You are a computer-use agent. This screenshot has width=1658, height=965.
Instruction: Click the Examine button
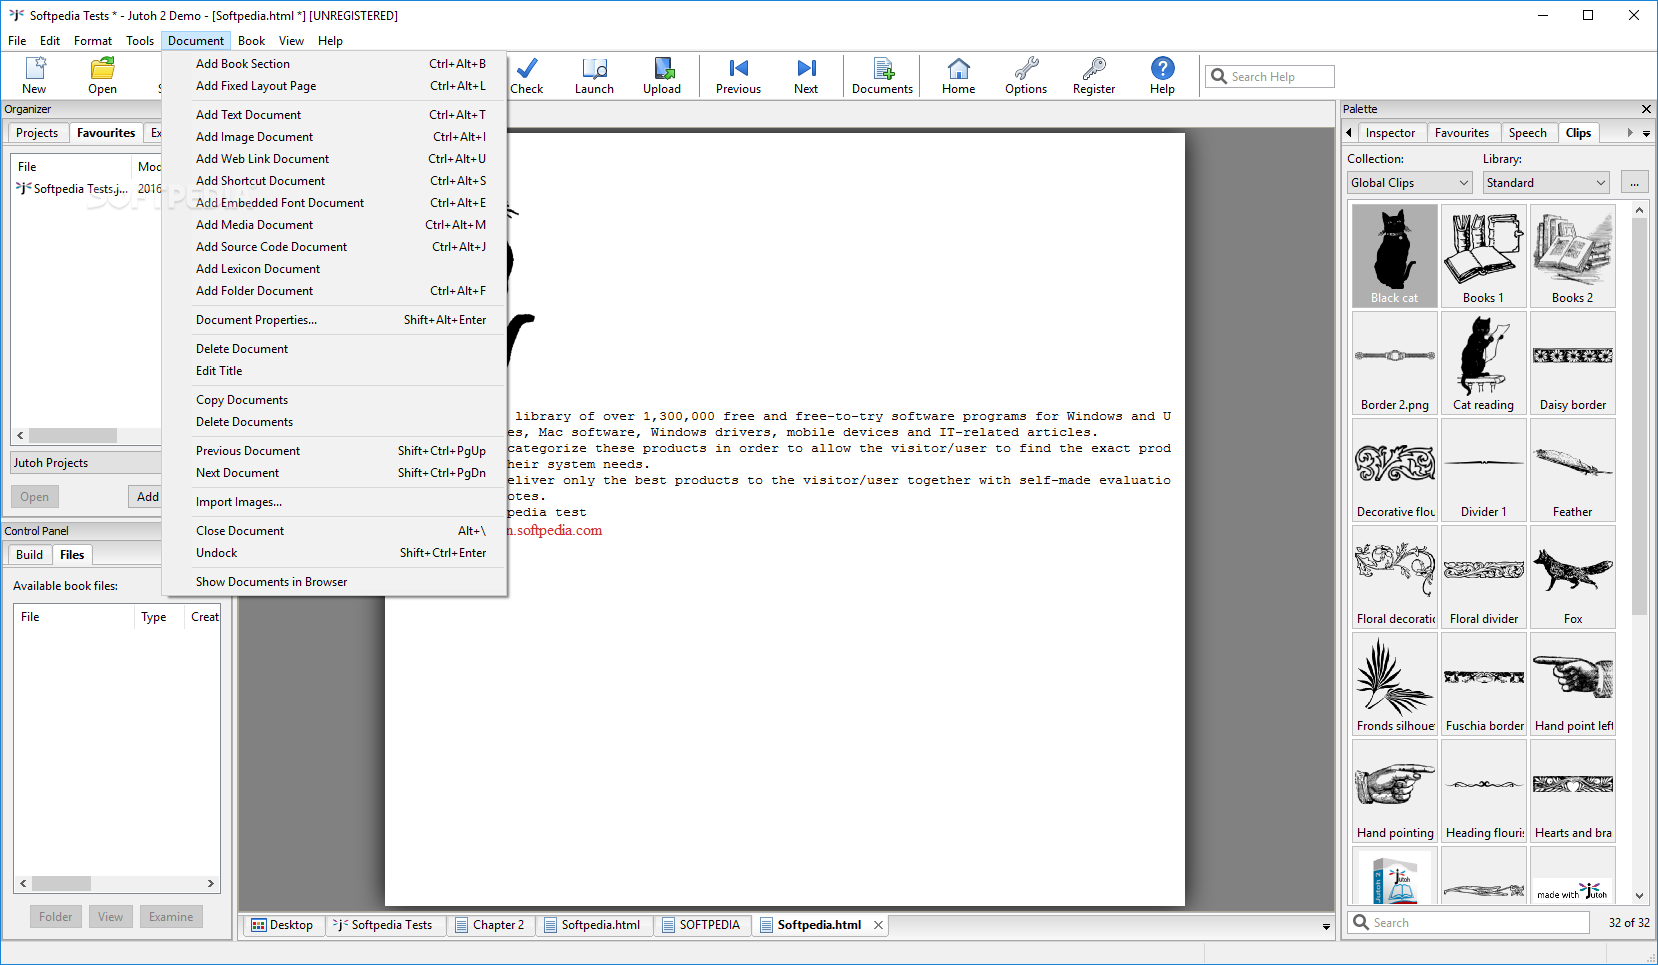click(171, 917)
